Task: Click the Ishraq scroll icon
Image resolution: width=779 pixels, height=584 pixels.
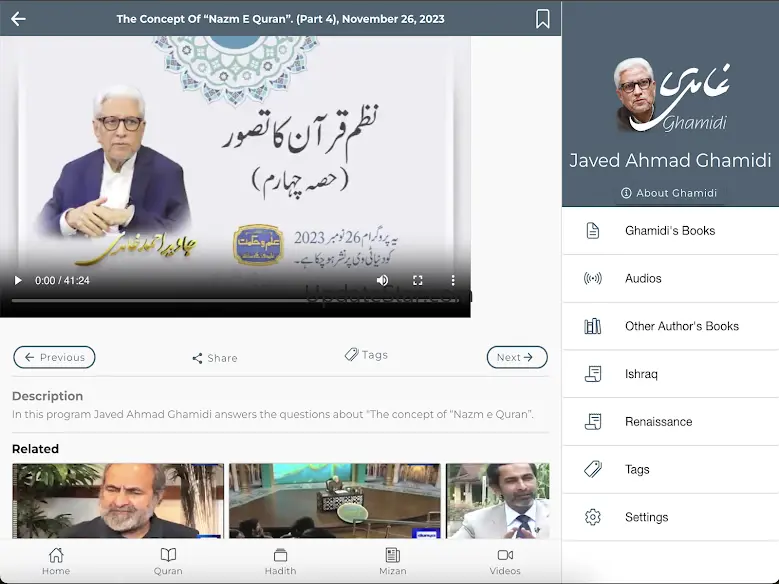Action: (x=593, y=374)
